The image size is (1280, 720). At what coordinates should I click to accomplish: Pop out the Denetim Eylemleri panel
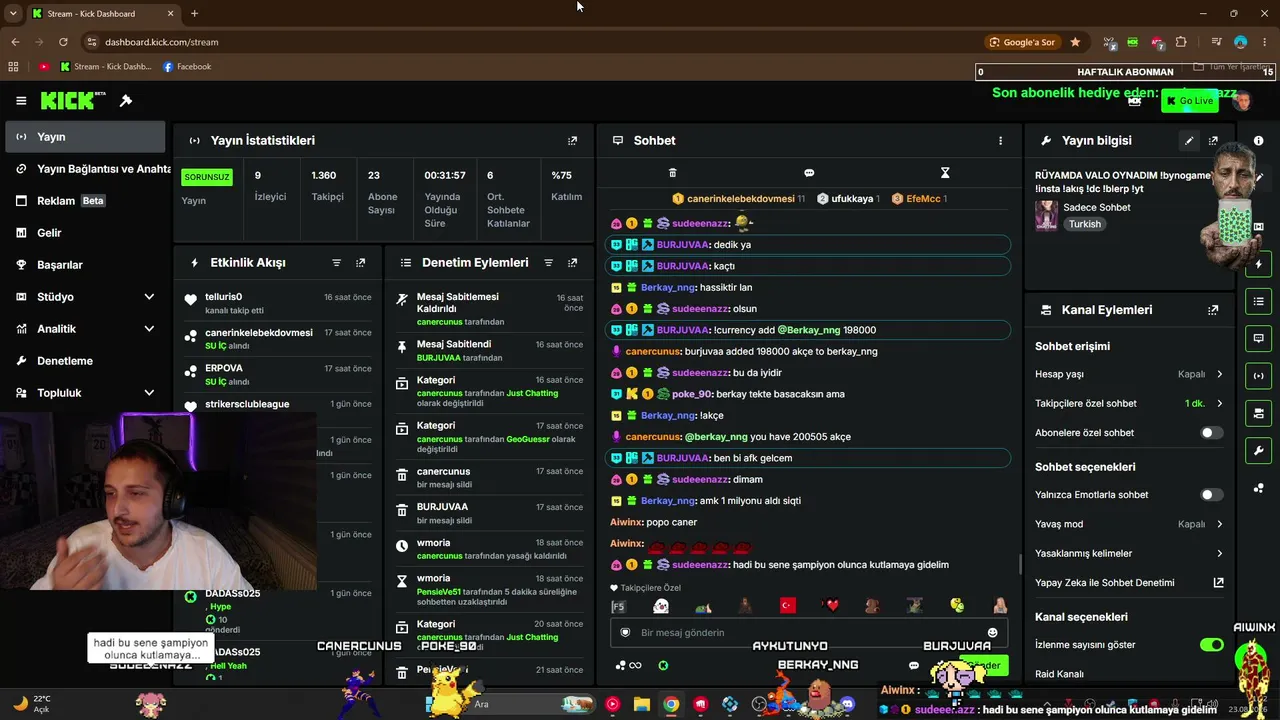click(x=572, y=263)
